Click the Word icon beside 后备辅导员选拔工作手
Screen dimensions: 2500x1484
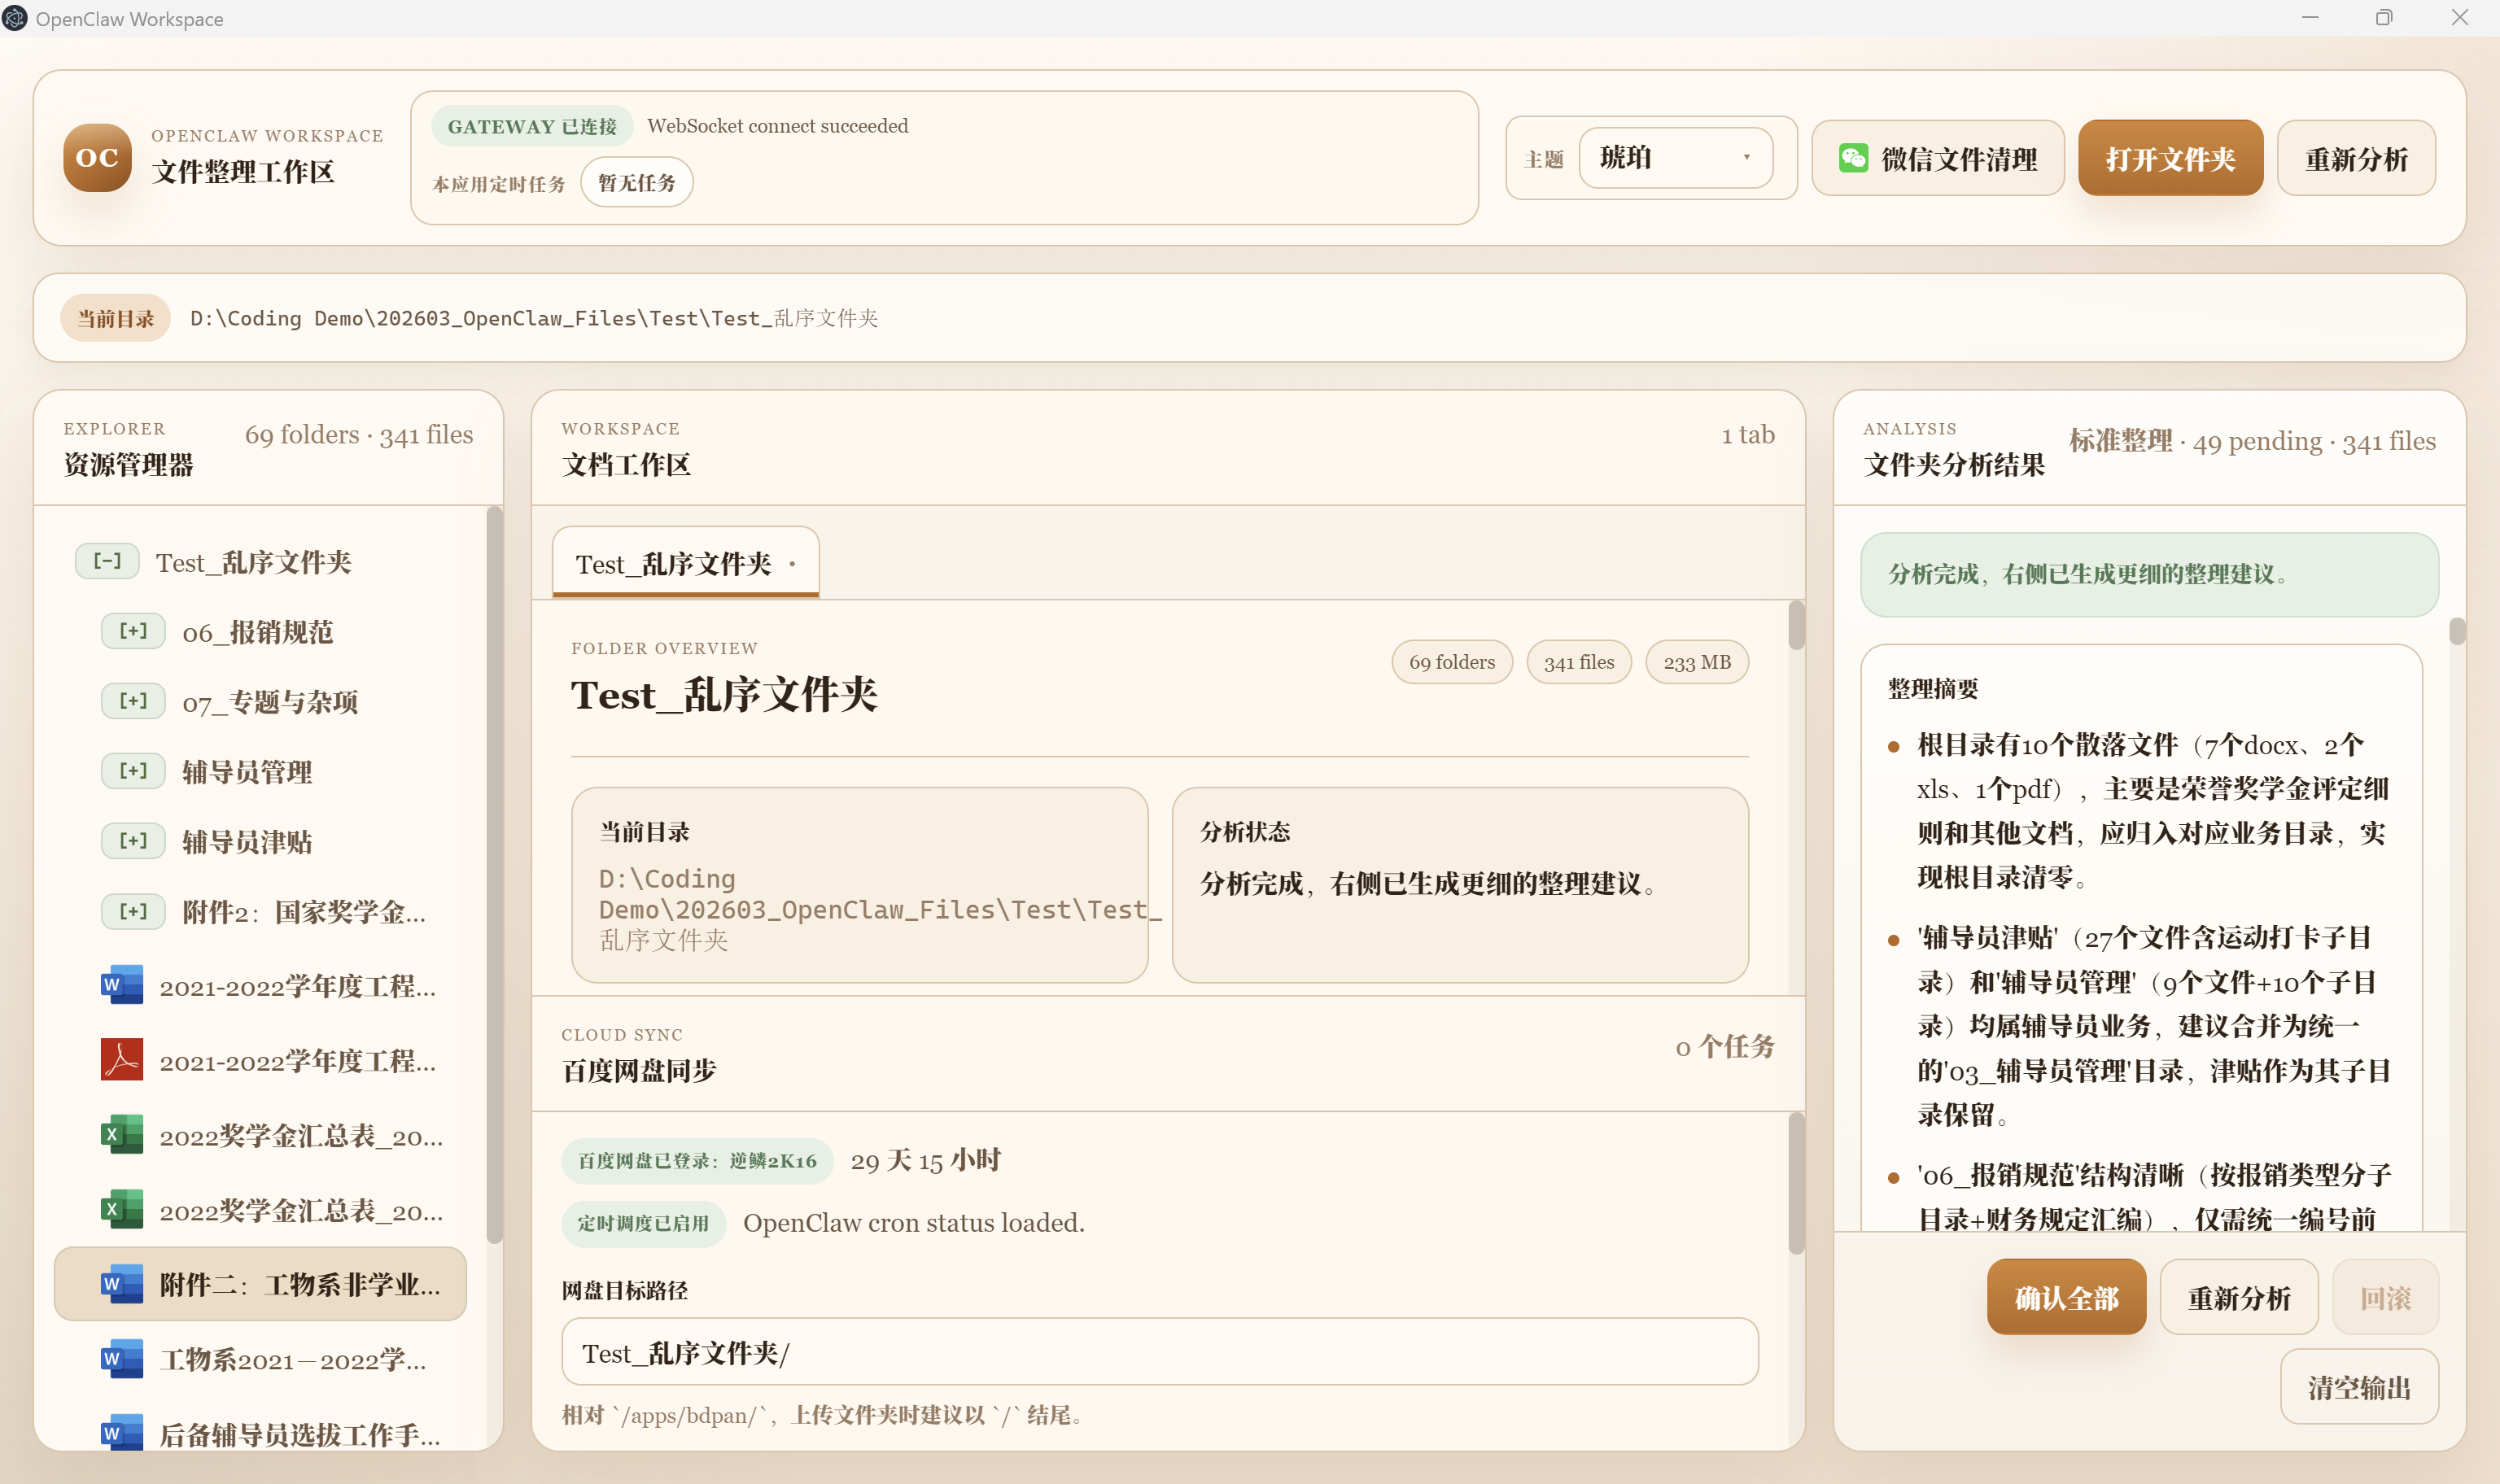point(122,1433)
